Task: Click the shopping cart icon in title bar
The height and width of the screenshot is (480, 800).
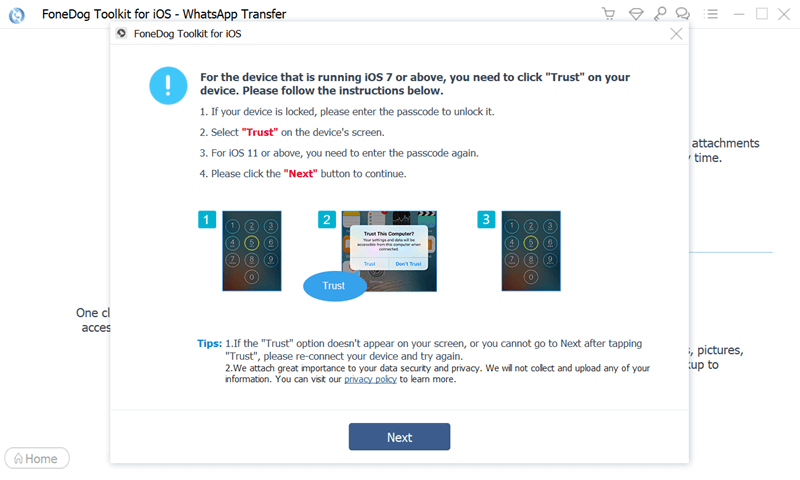Action: click(x=608, y=14)
